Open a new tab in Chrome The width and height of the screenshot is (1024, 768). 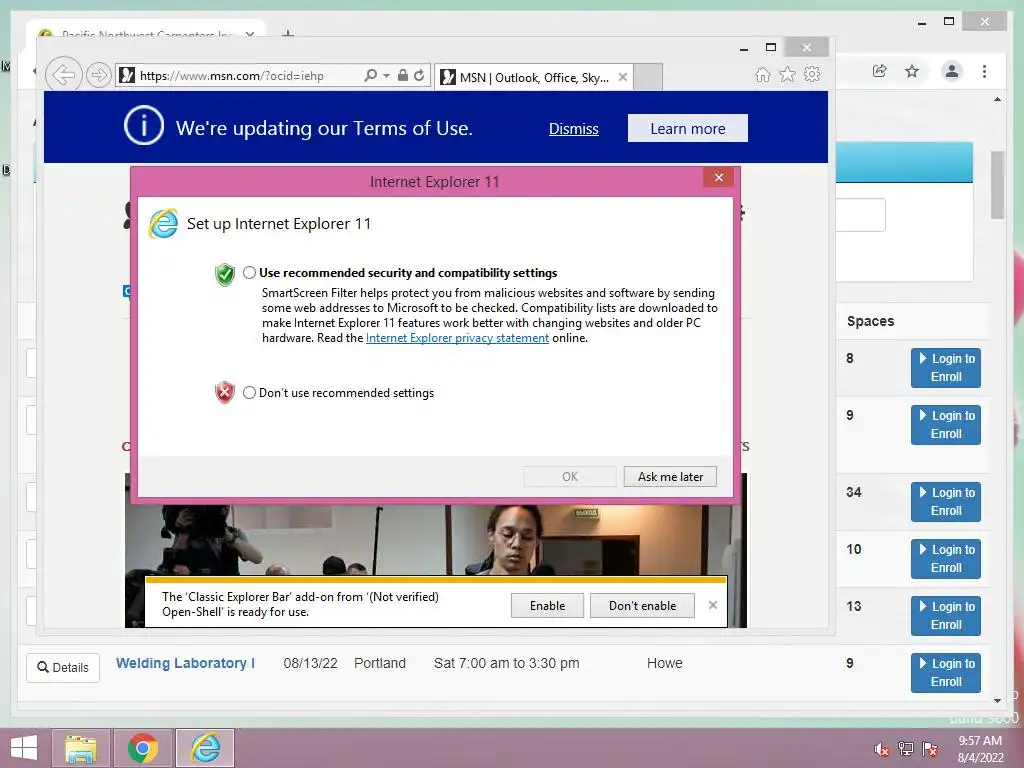coord(288,33)
